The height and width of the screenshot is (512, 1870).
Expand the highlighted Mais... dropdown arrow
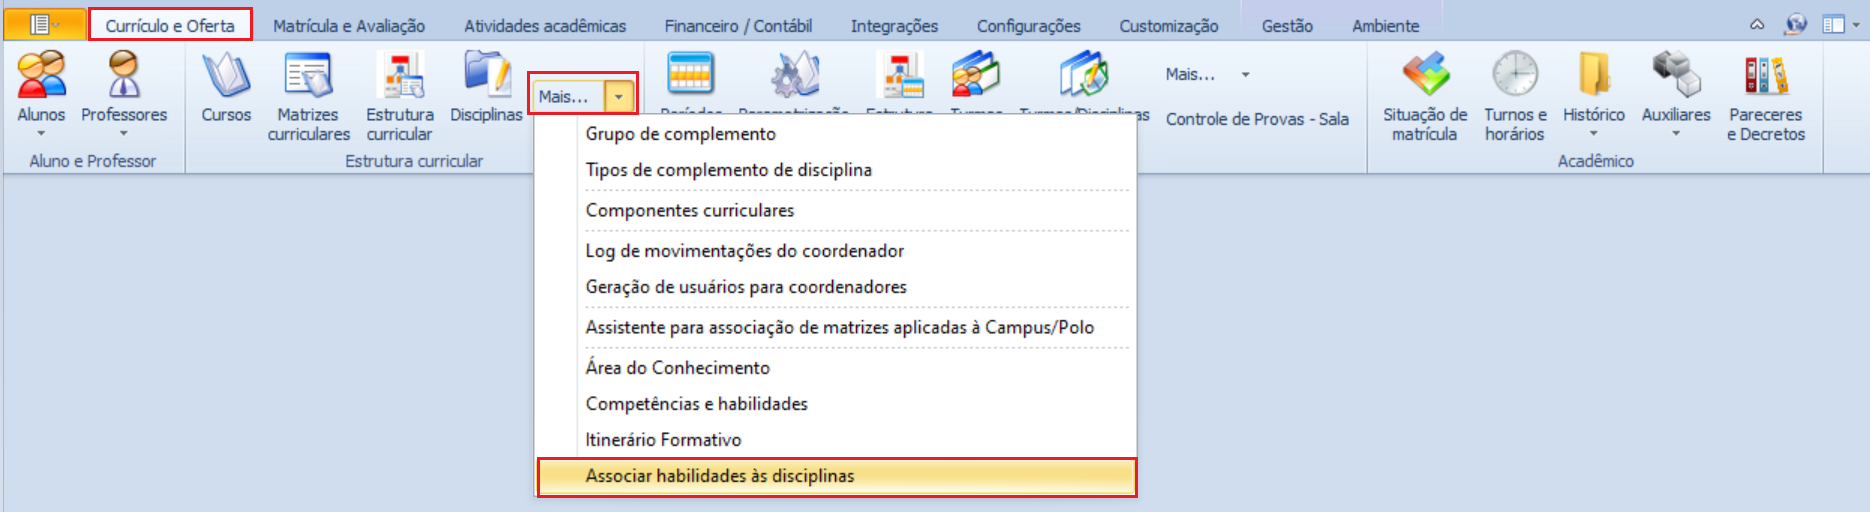click(620, 97)
